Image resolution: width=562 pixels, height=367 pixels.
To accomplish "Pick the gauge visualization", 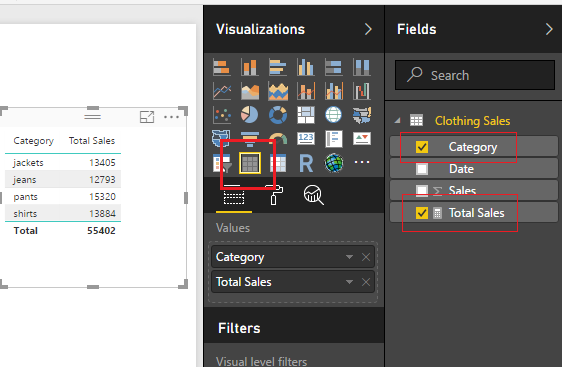I will click(x=278, y=139).
